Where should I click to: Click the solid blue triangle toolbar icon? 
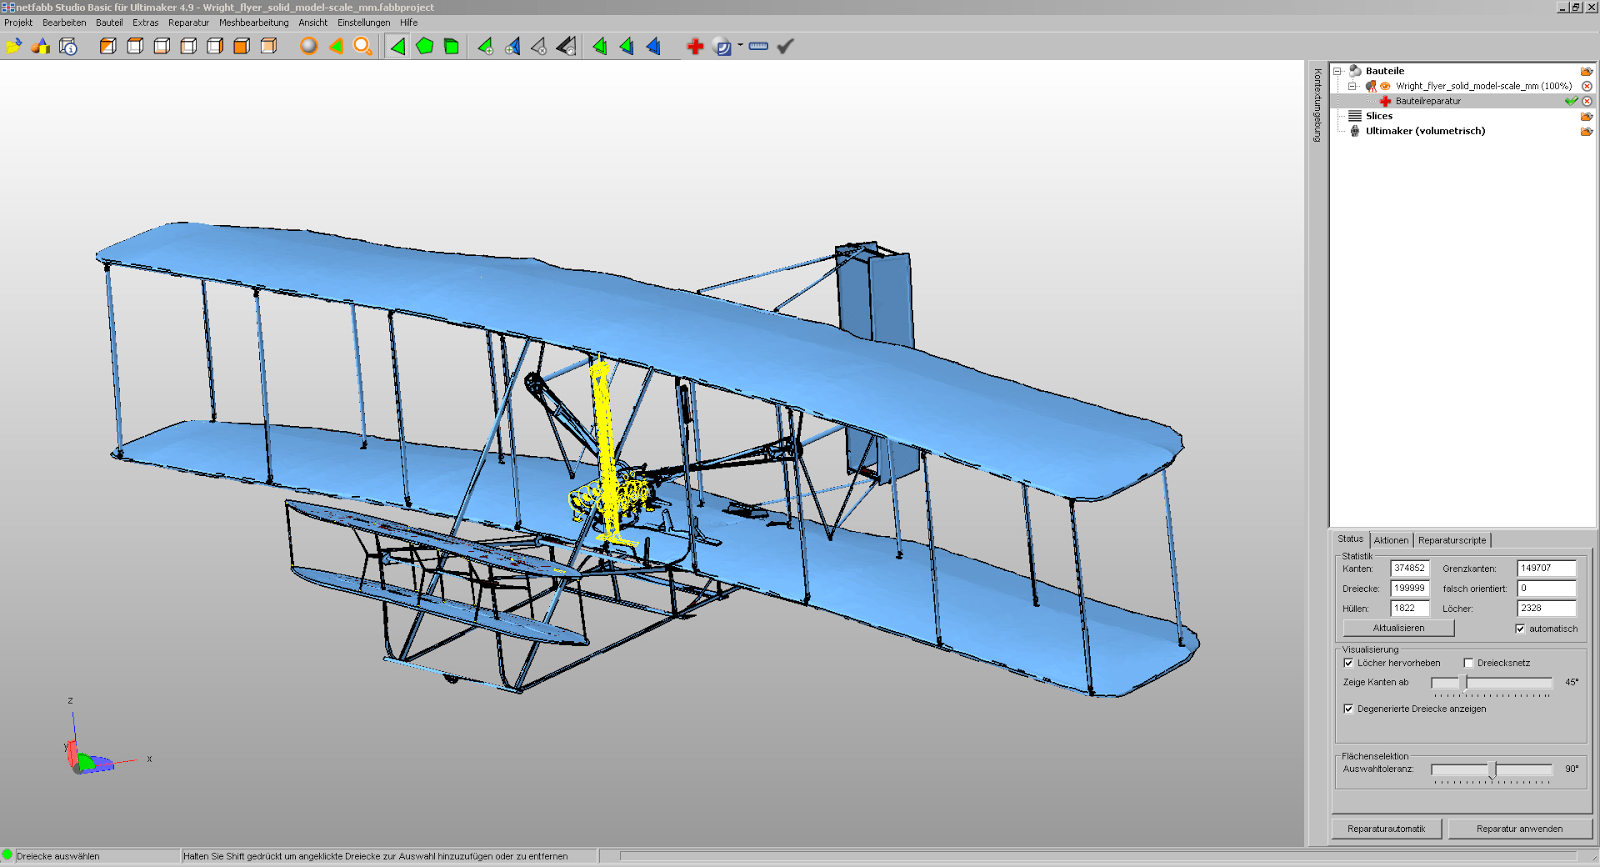[654, 46]
